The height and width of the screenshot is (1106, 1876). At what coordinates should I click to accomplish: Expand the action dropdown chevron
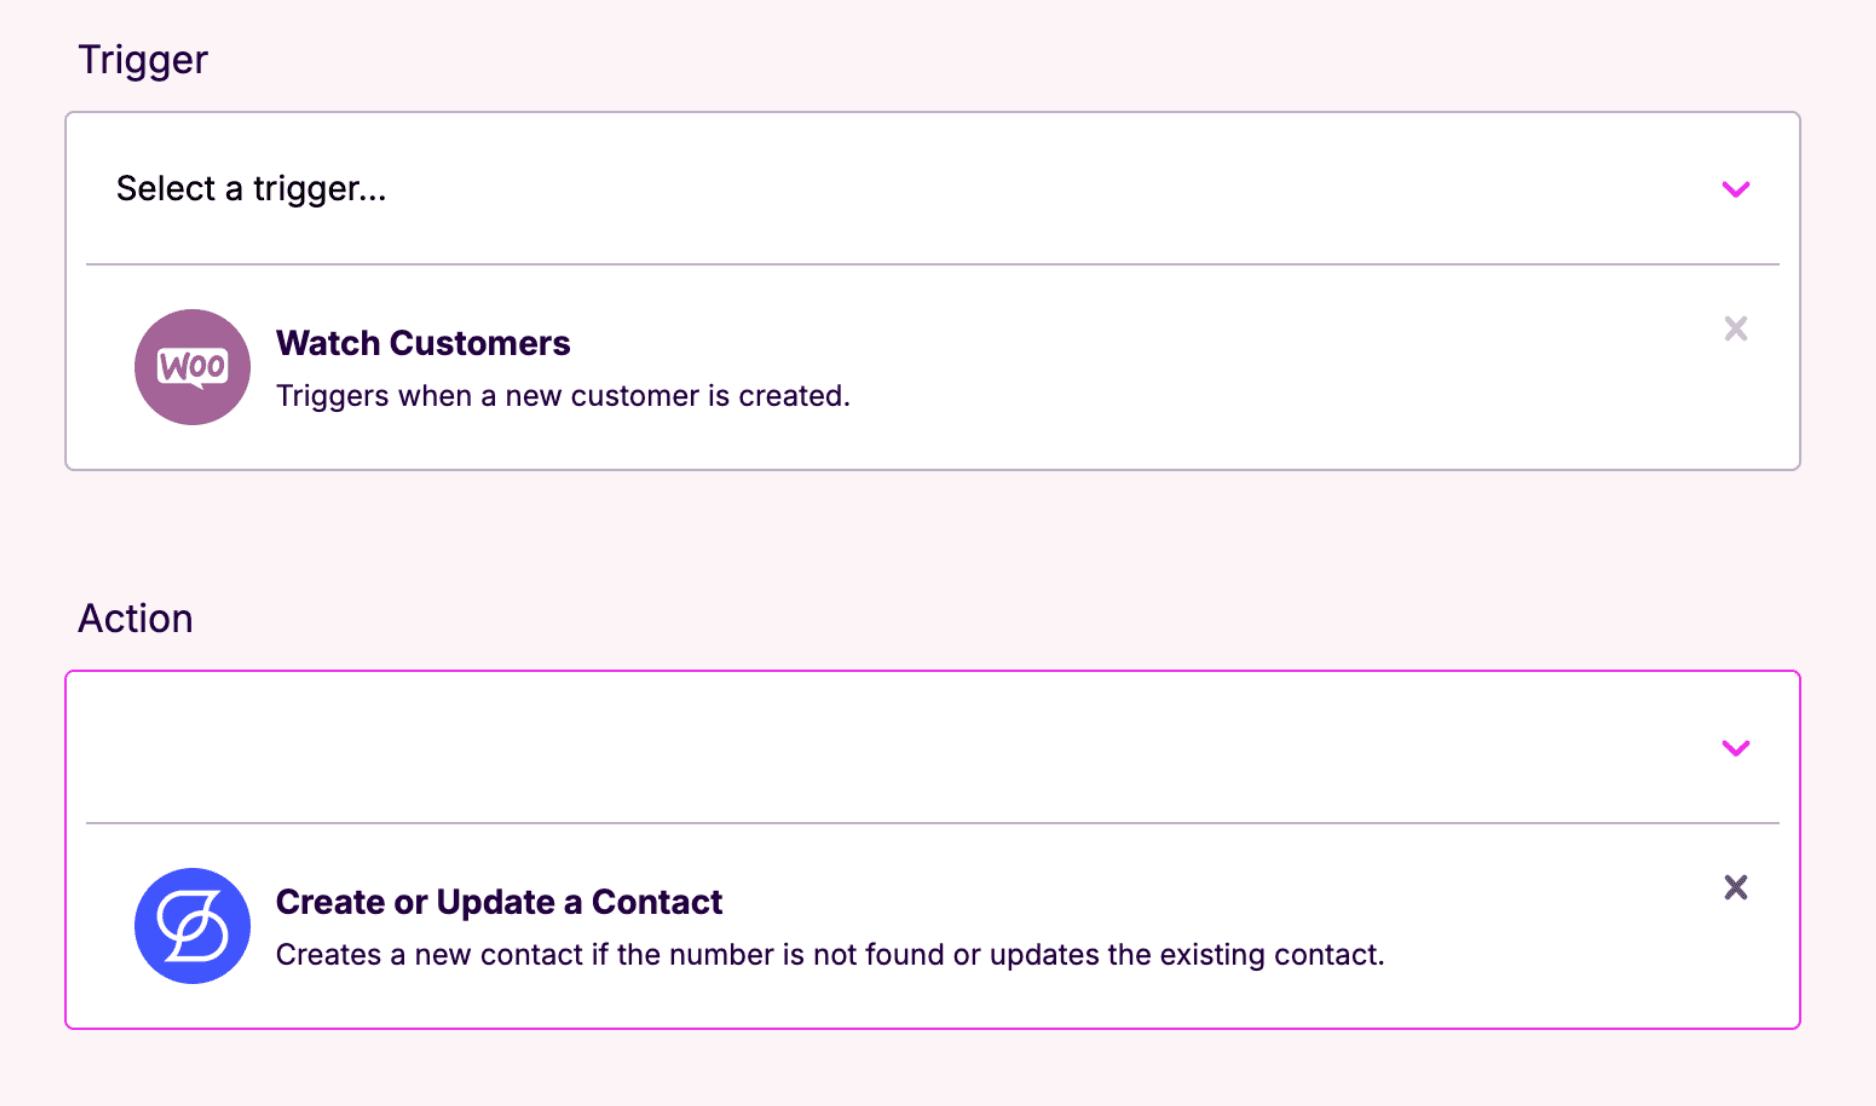click(1735, 748)
